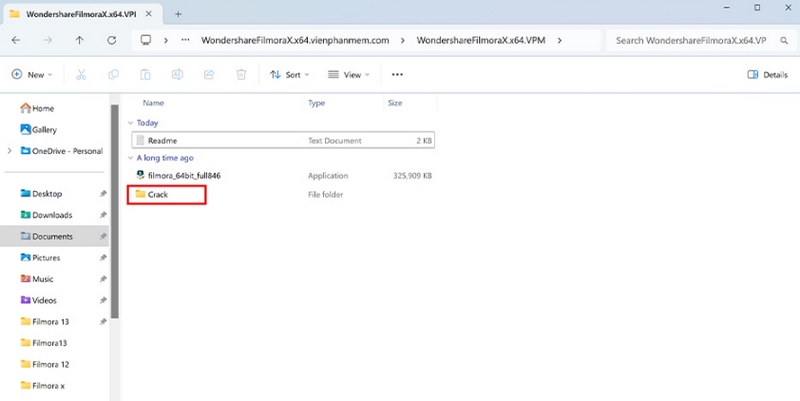
Task: Click the navigation pane scrollbar
Action: point(115,212)
